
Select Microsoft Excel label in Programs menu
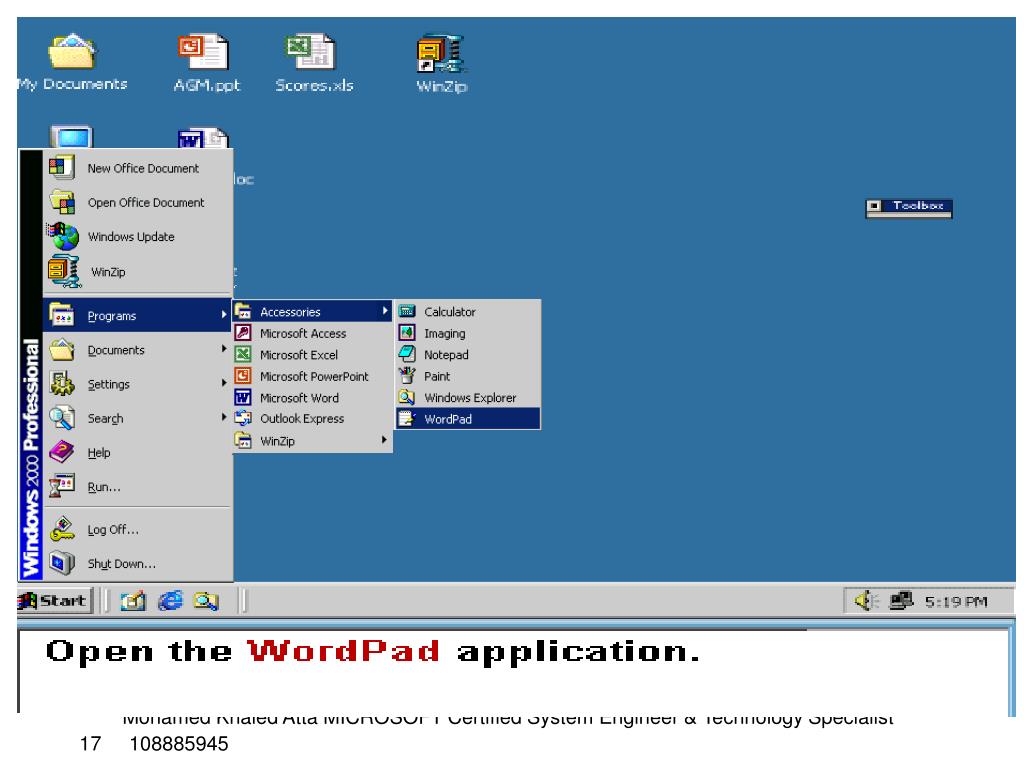pyautogui.click(x=298, y=355)
